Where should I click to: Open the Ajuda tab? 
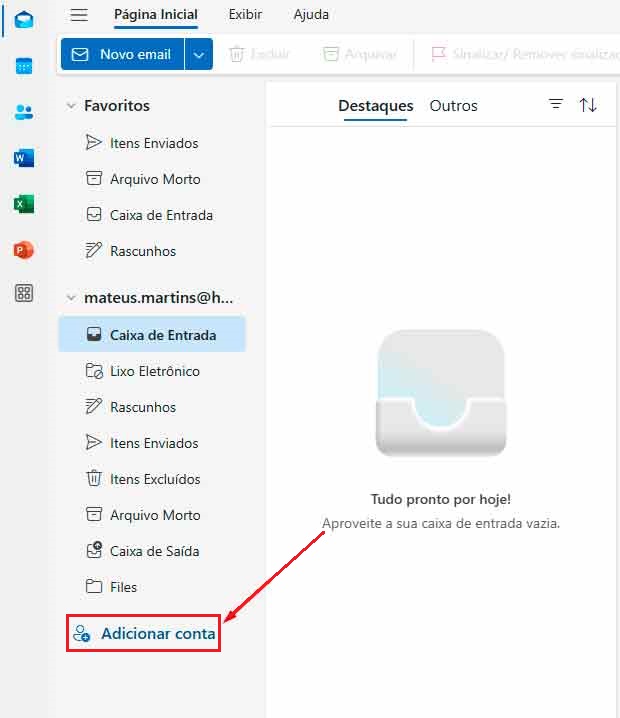(311, 15)
